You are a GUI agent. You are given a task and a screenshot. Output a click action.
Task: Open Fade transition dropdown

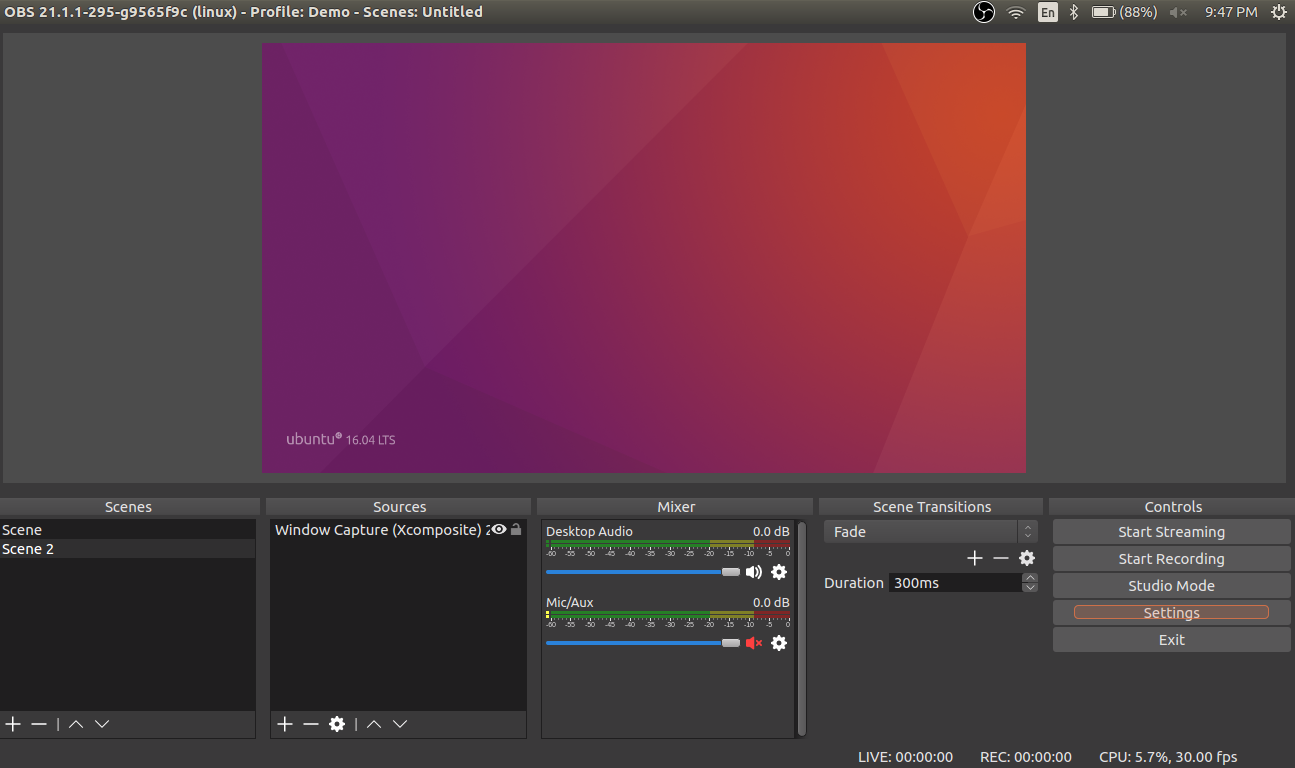[x=931, y=532]
